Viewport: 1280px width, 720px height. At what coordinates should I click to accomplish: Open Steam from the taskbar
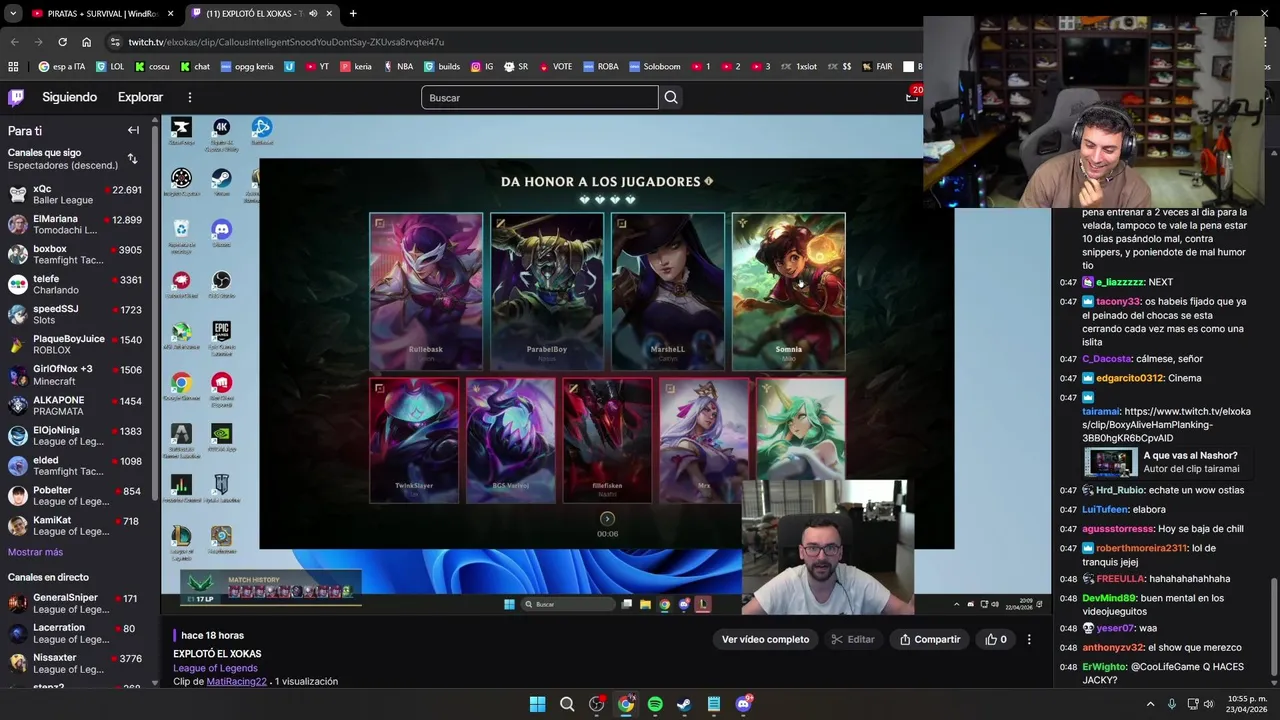(x=684, y=704)
